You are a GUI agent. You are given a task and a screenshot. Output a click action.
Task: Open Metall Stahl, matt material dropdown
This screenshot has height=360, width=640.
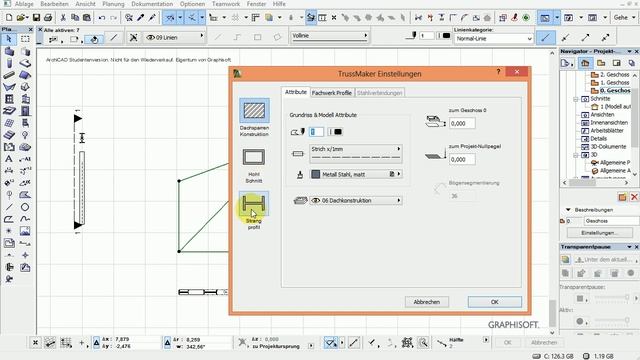coord(356,174)
